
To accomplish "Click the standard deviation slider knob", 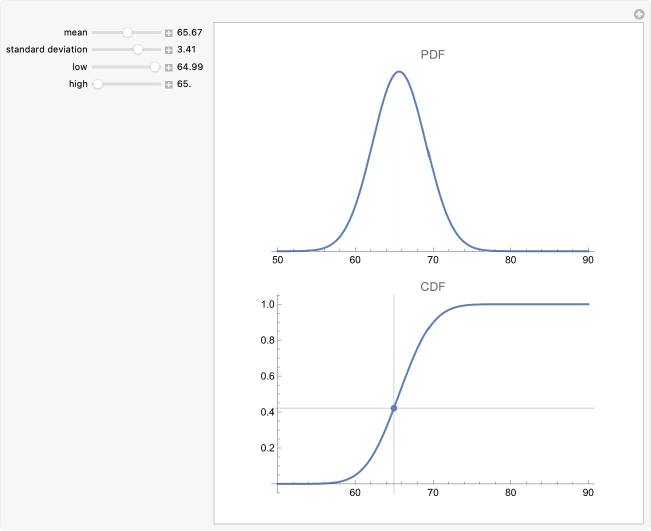I will point(138,49).
